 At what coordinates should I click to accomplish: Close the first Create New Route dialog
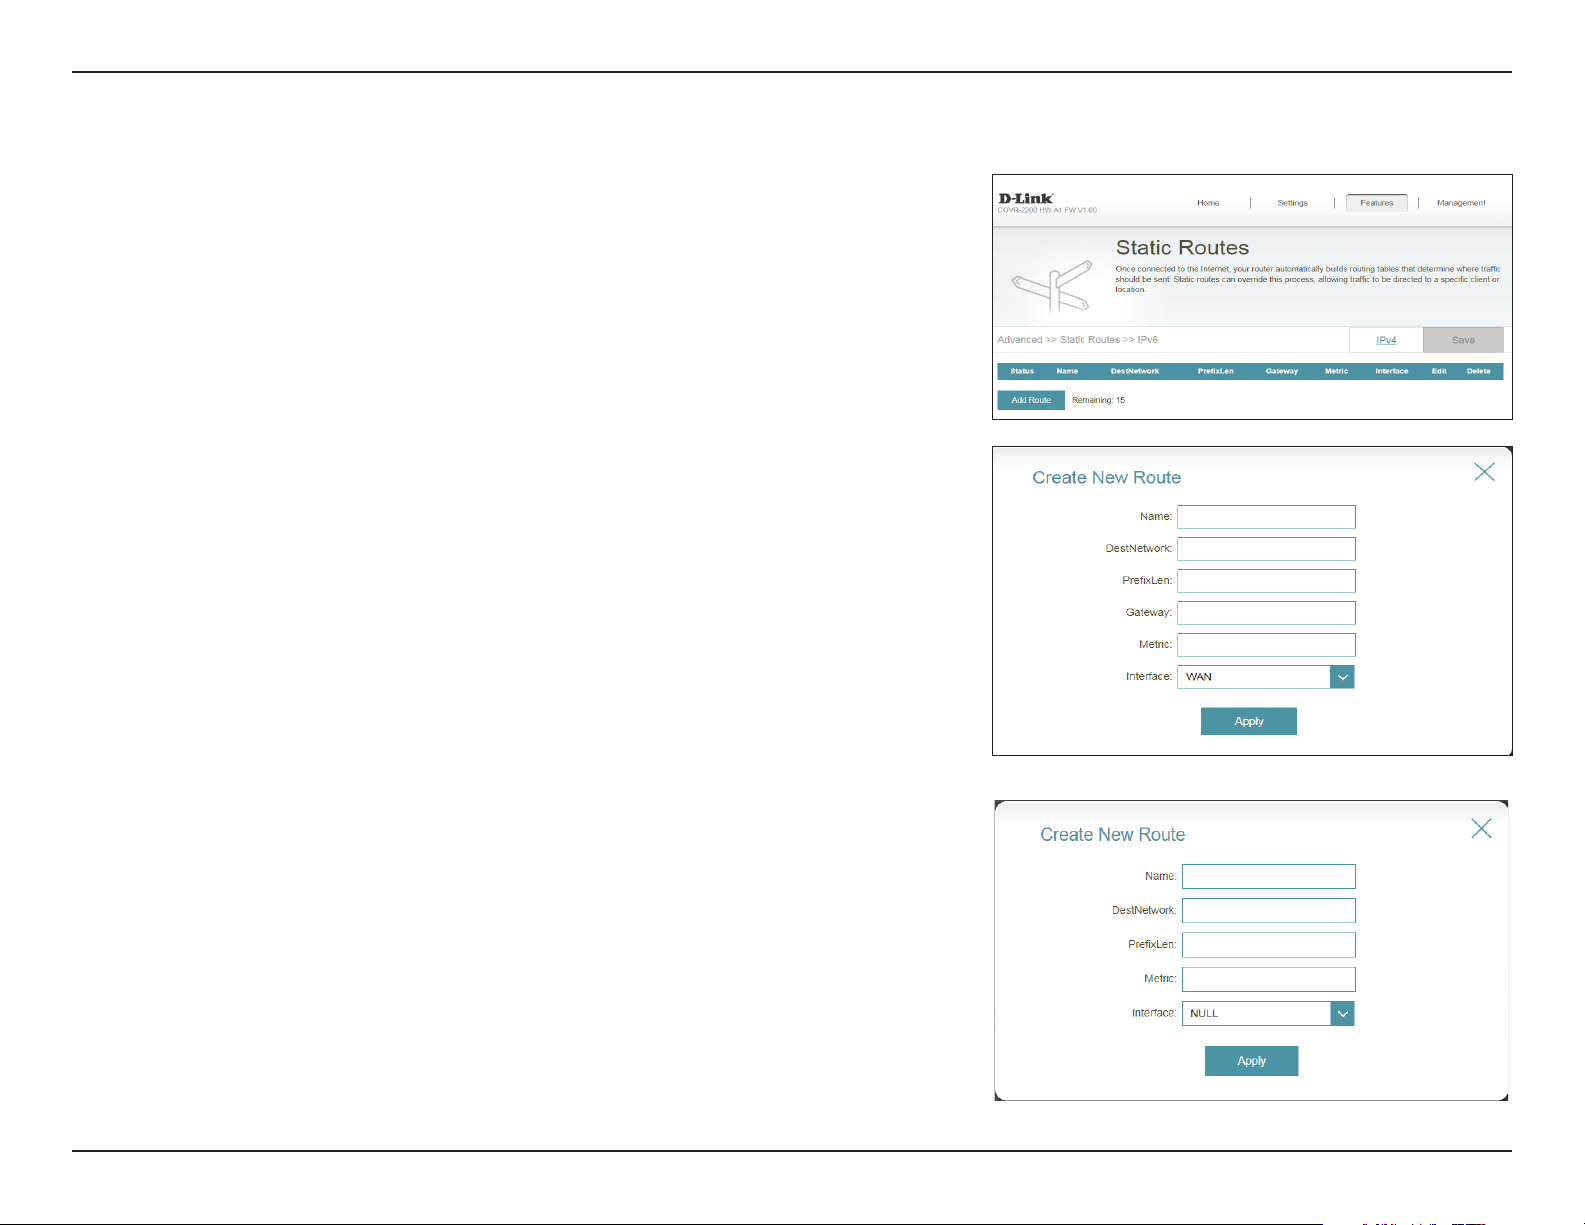click(1484, 472)
